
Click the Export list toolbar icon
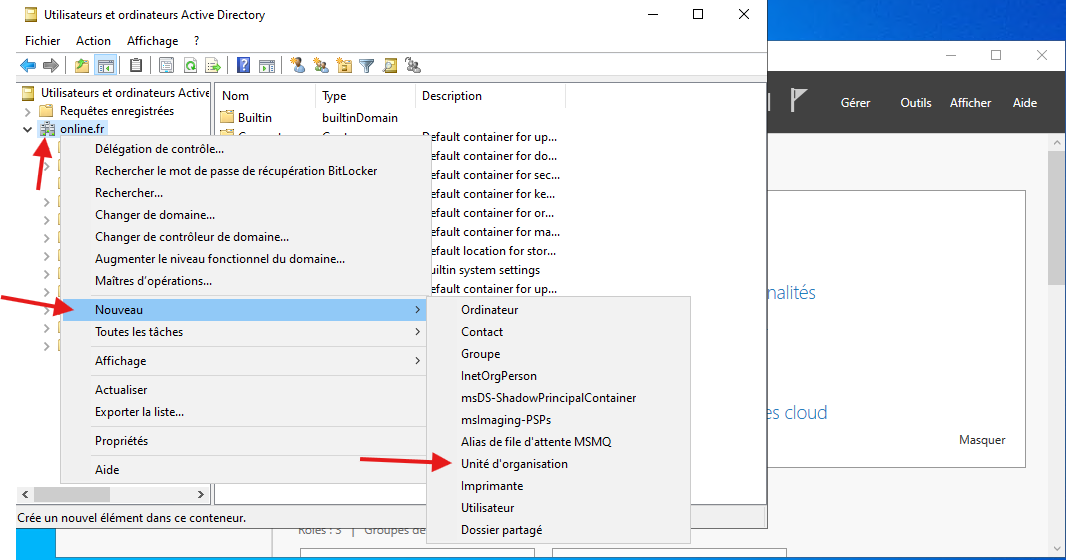[x=213, y=65]
